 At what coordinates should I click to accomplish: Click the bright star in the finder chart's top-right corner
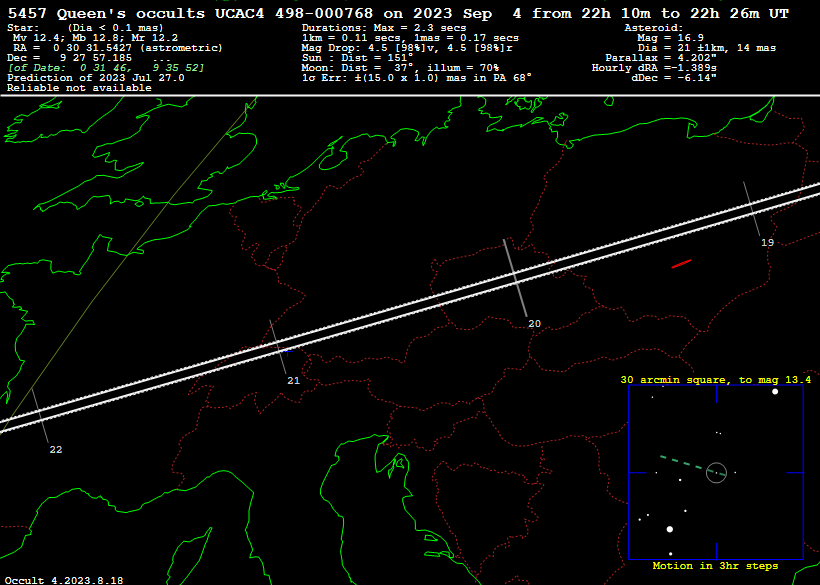(x=775, y=392)
